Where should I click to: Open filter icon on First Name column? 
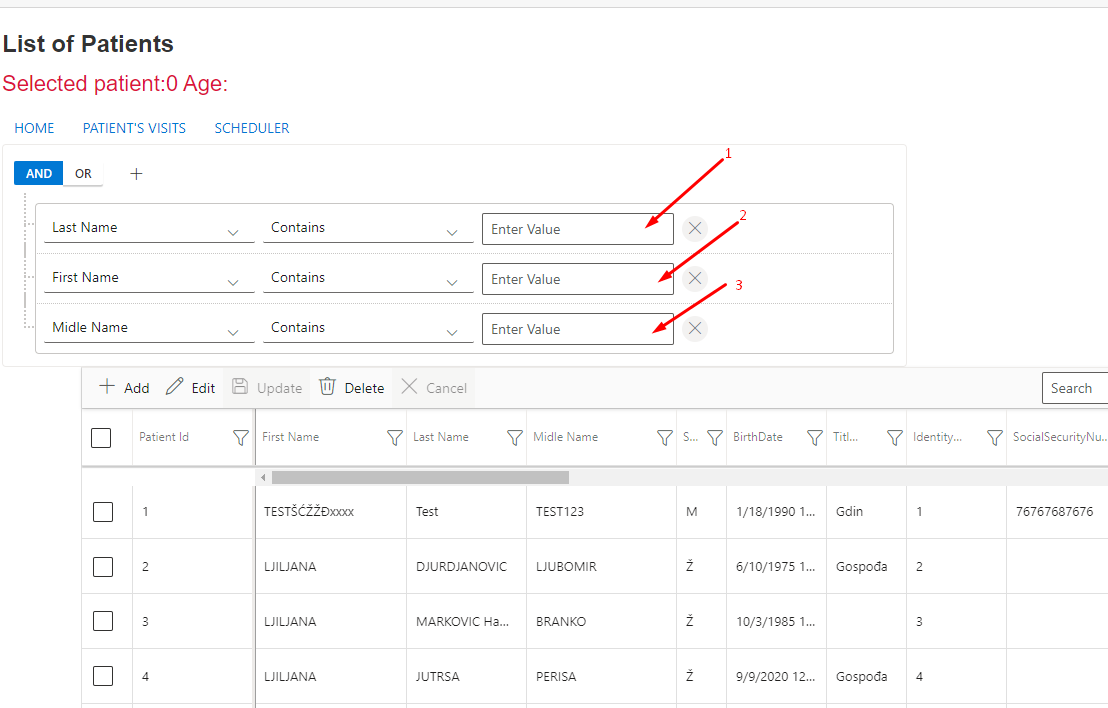394,437
